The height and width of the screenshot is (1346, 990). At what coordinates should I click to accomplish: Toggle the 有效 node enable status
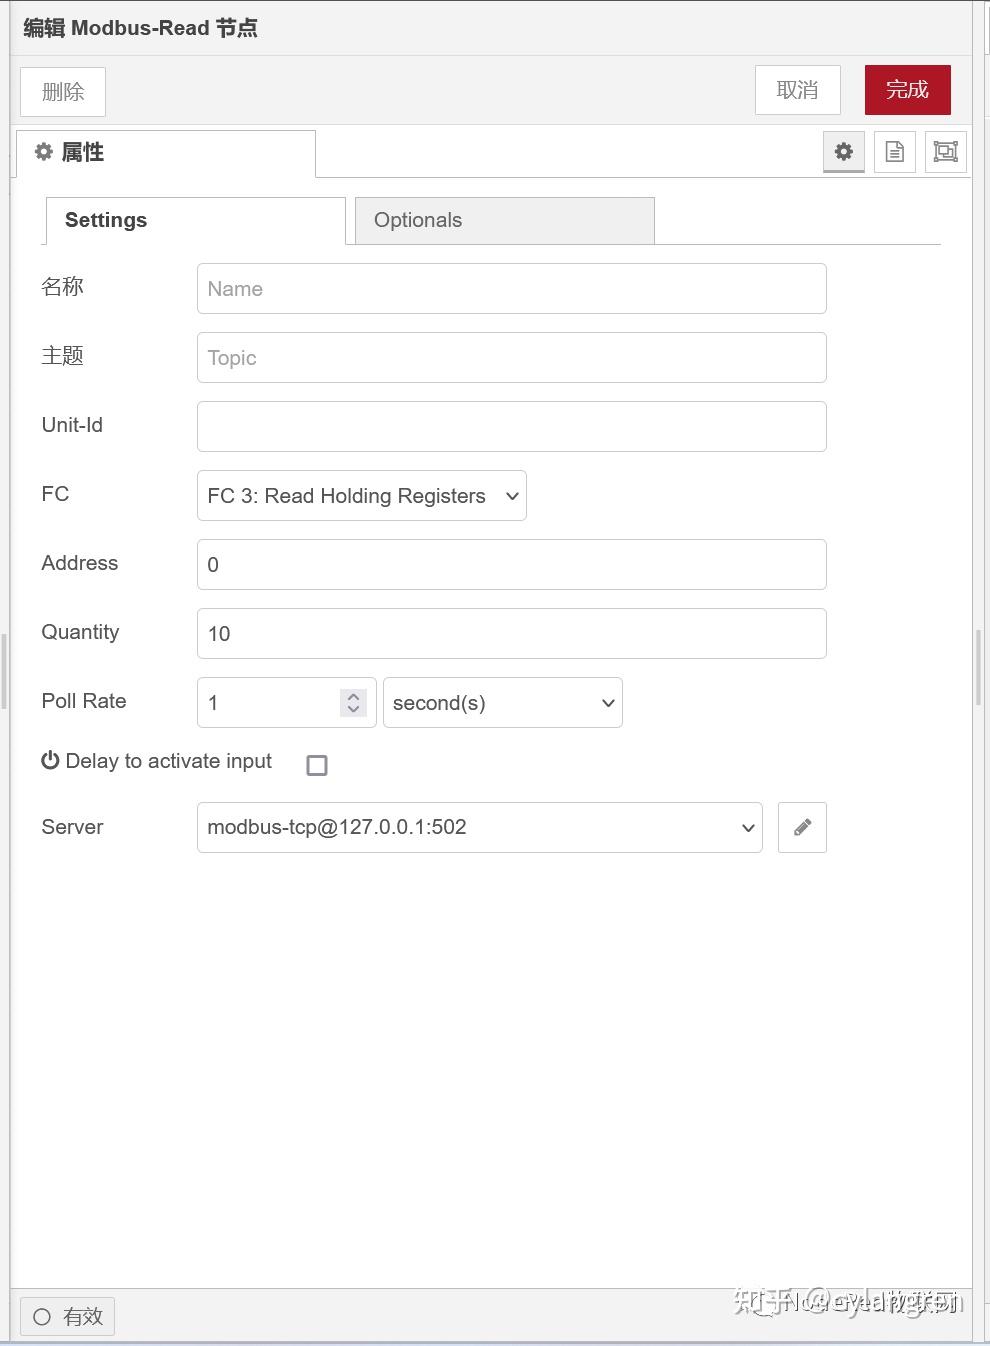pyautogui.click(x=67, y=1317)
